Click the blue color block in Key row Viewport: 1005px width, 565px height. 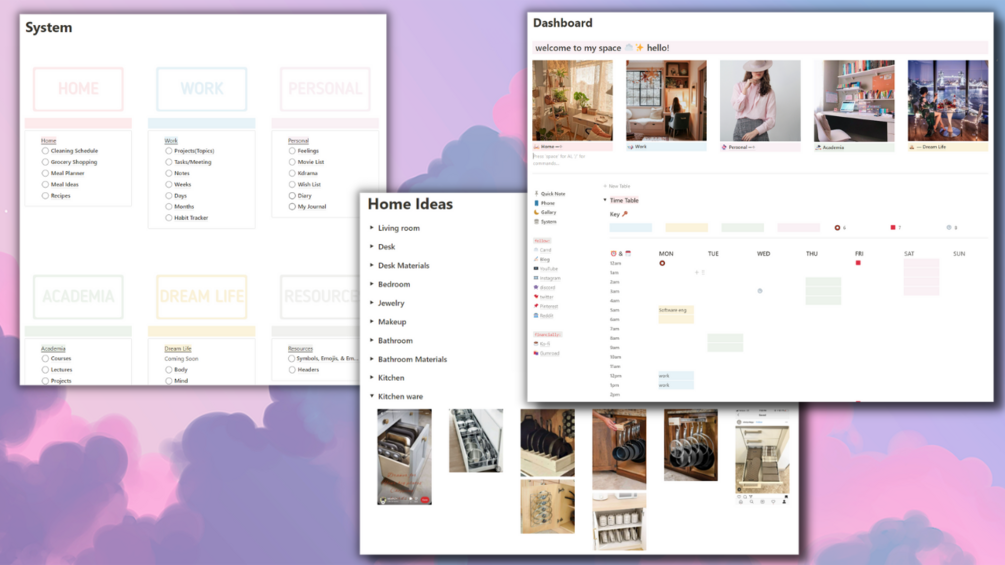point(631,227)
